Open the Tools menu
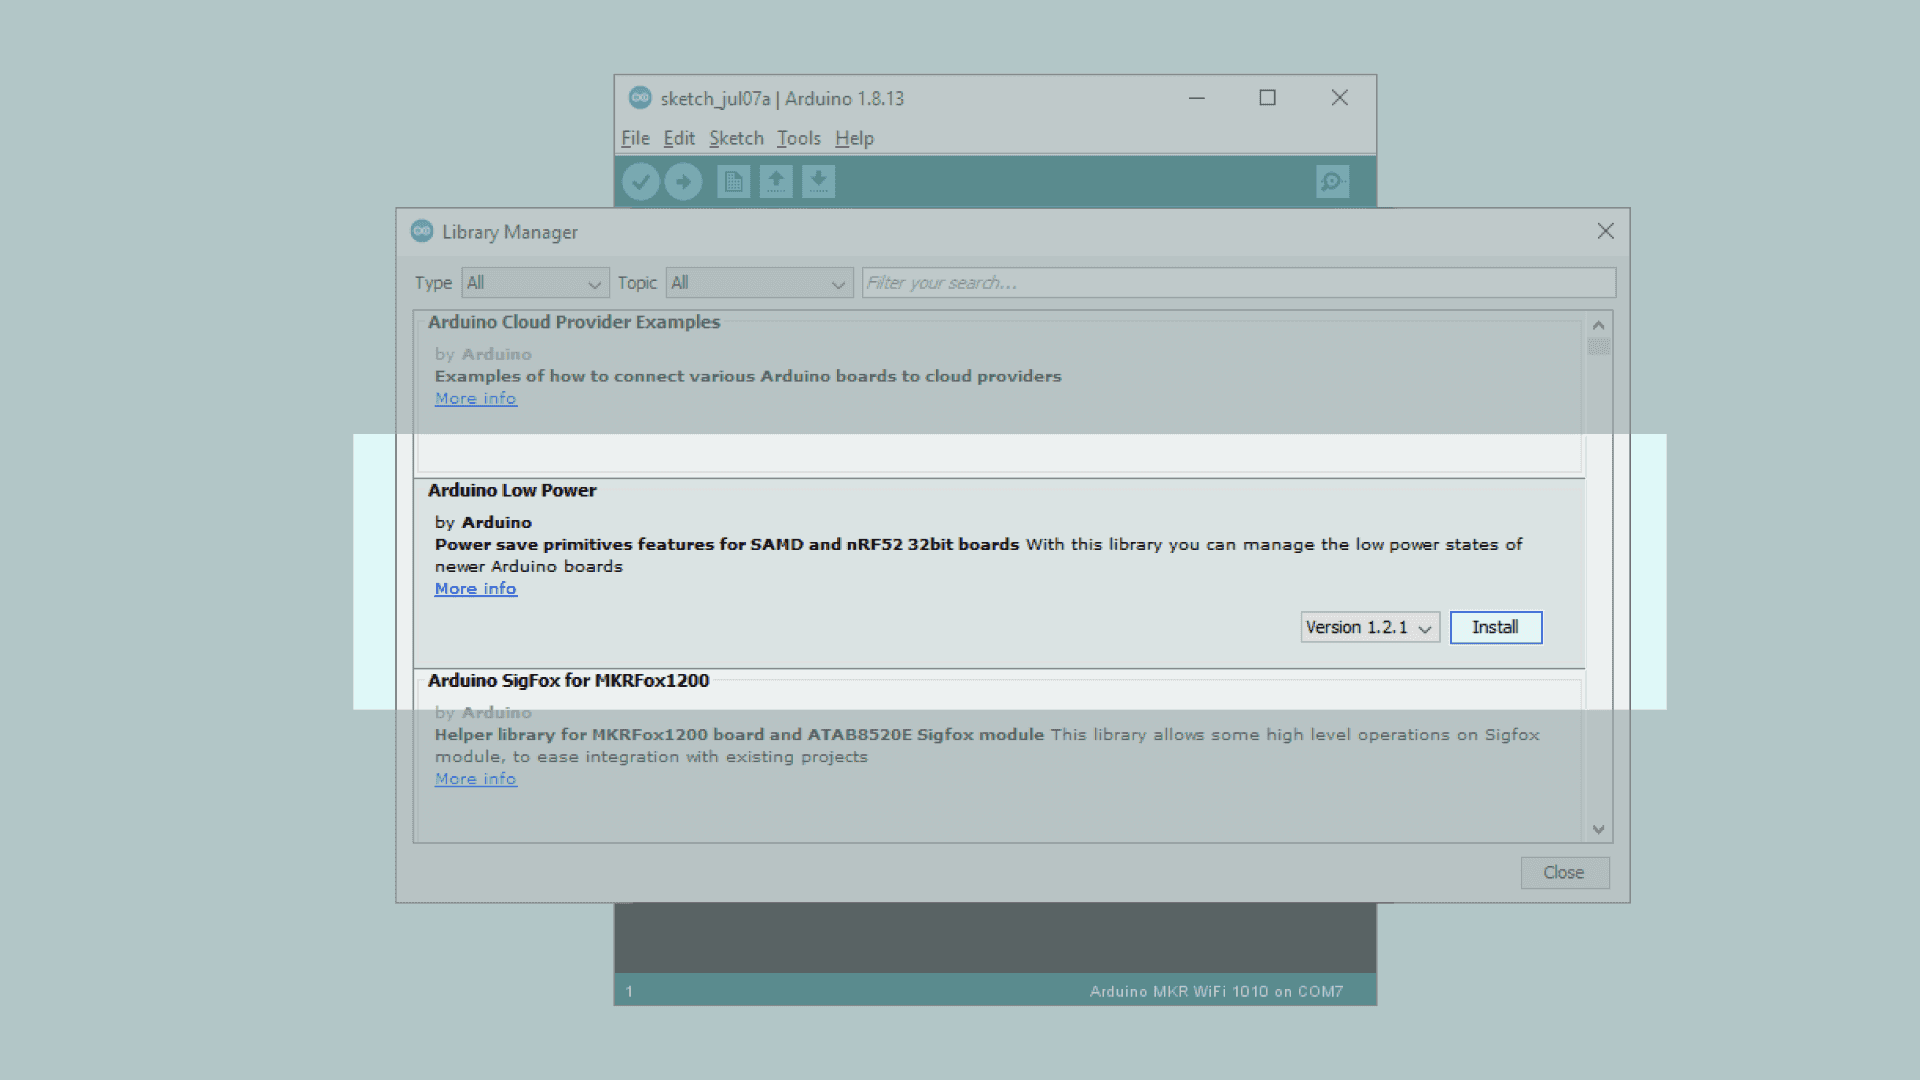The height and width of the screenshot is (1080, 1920). pos(798,138)
